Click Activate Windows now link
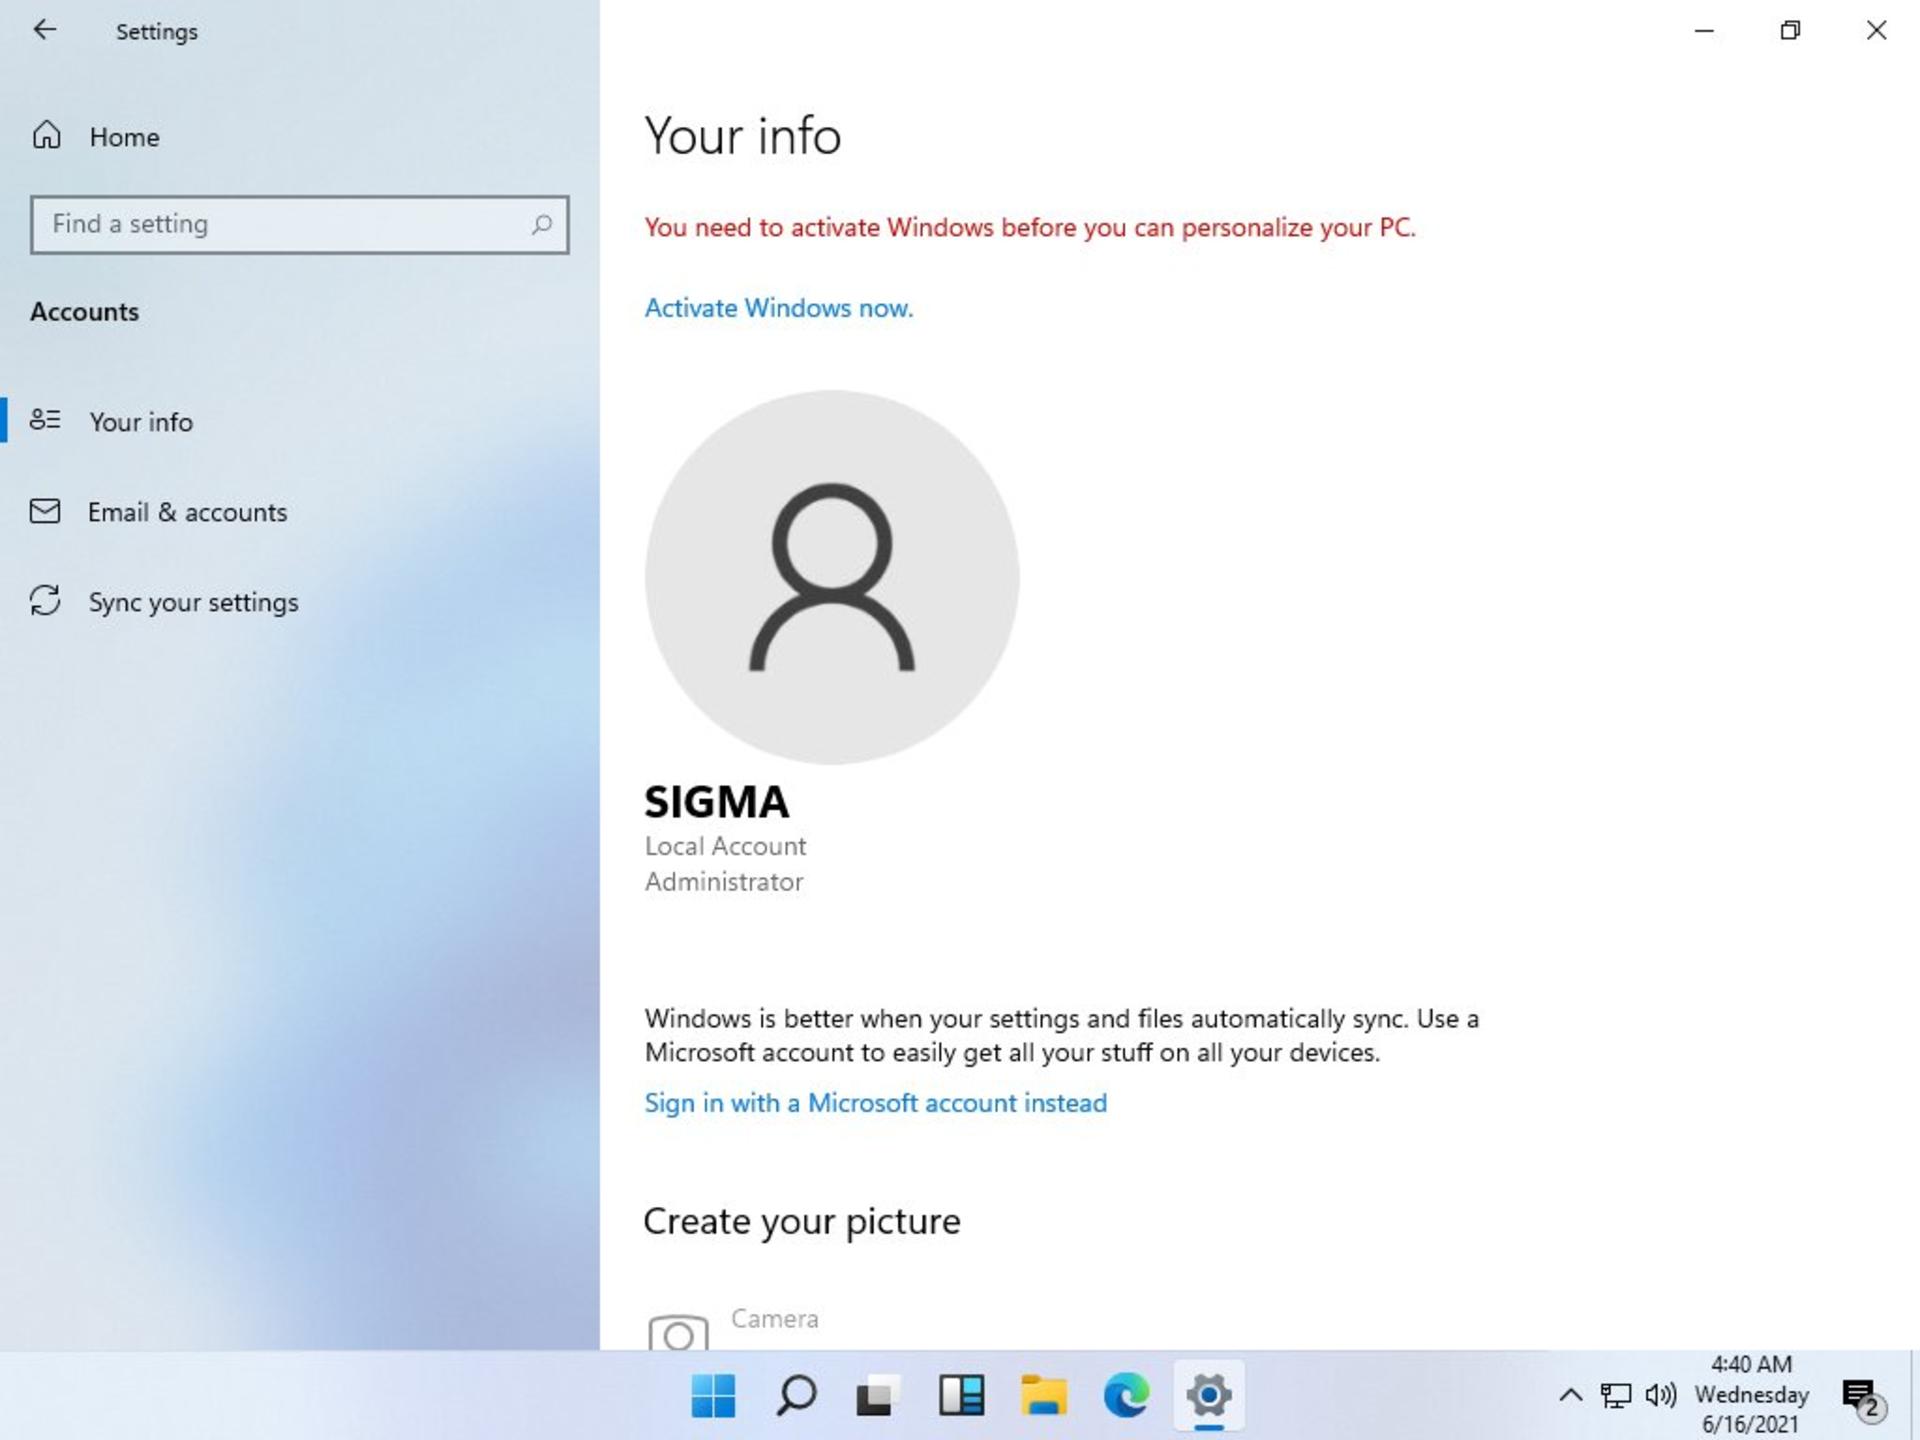The height and width of the screenshot is (1440, 1920). pos(778,308)
